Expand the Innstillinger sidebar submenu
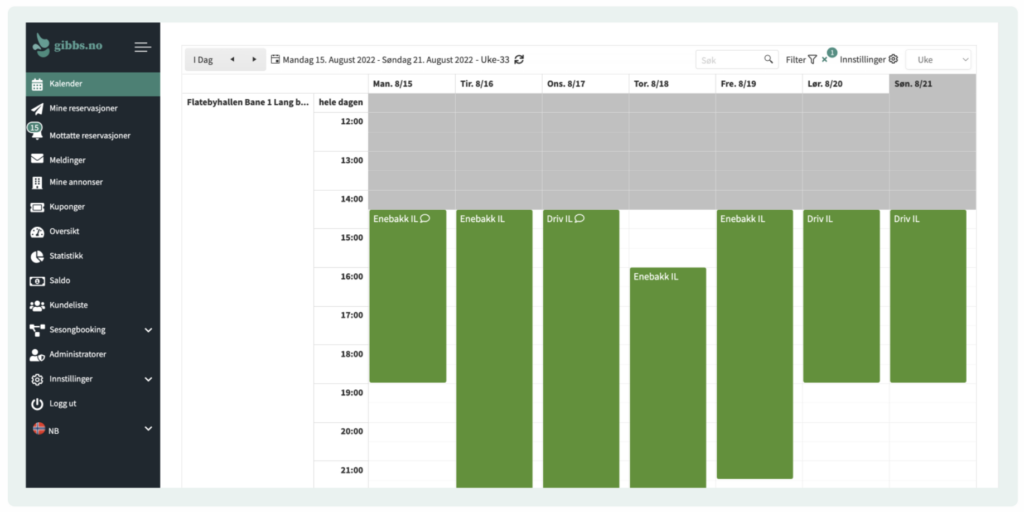 [x=148, y=379]
